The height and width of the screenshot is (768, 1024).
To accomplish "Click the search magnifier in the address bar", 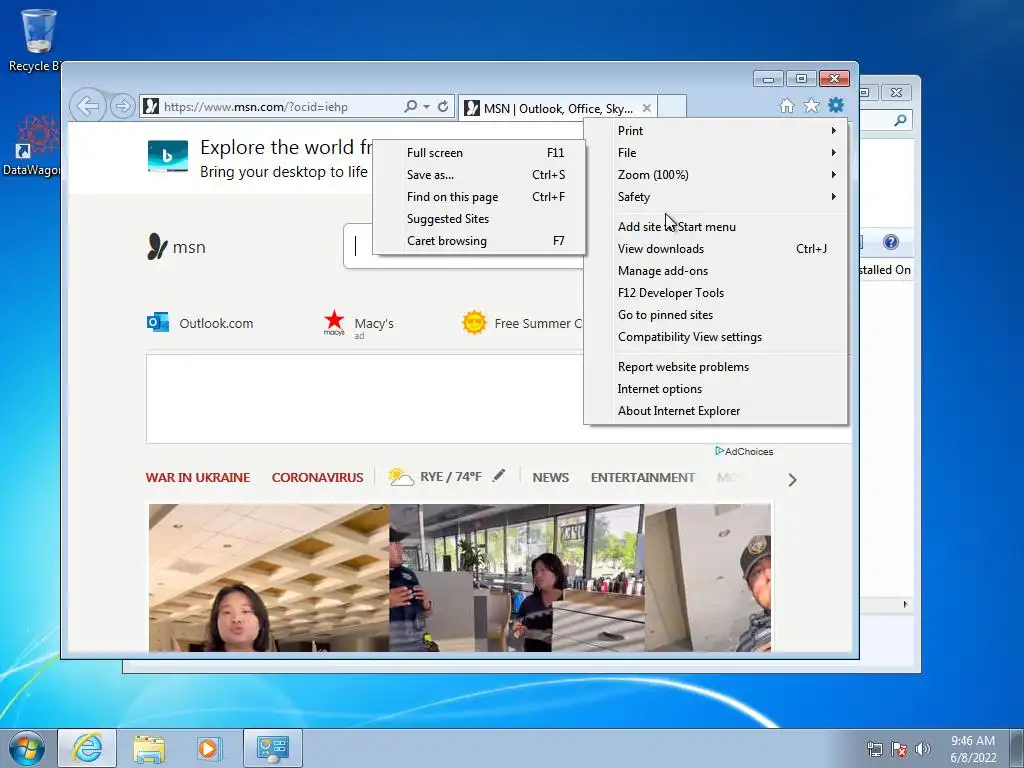I will [x=410, y=106].
